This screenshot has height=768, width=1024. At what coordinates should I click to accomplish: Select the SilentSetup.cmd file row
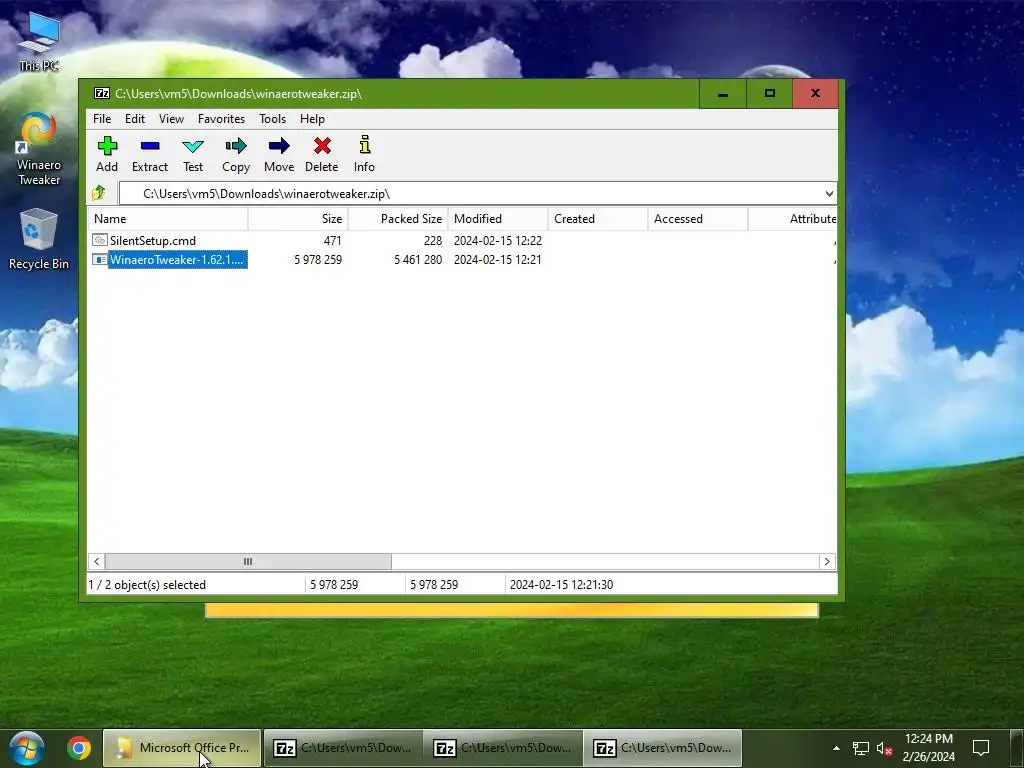pos(462,240)
